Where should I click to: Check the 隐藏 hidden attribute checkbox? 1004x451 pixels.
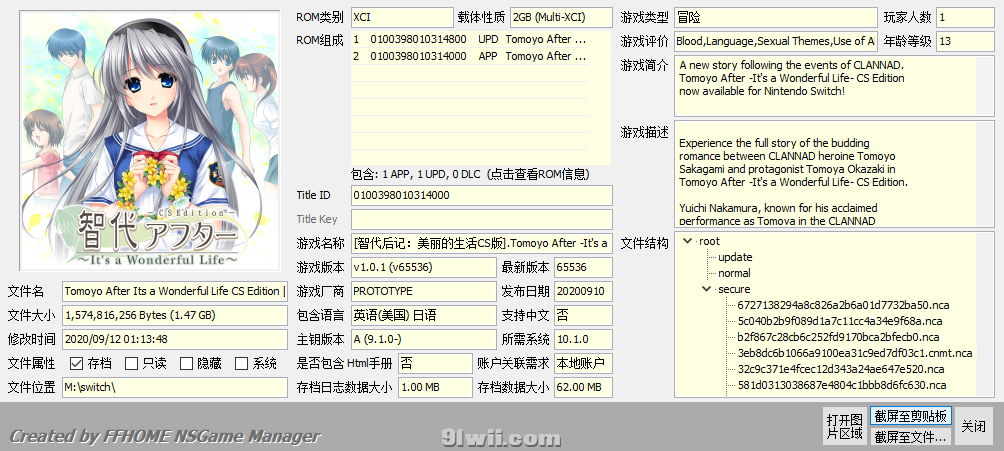click(186, 364)
